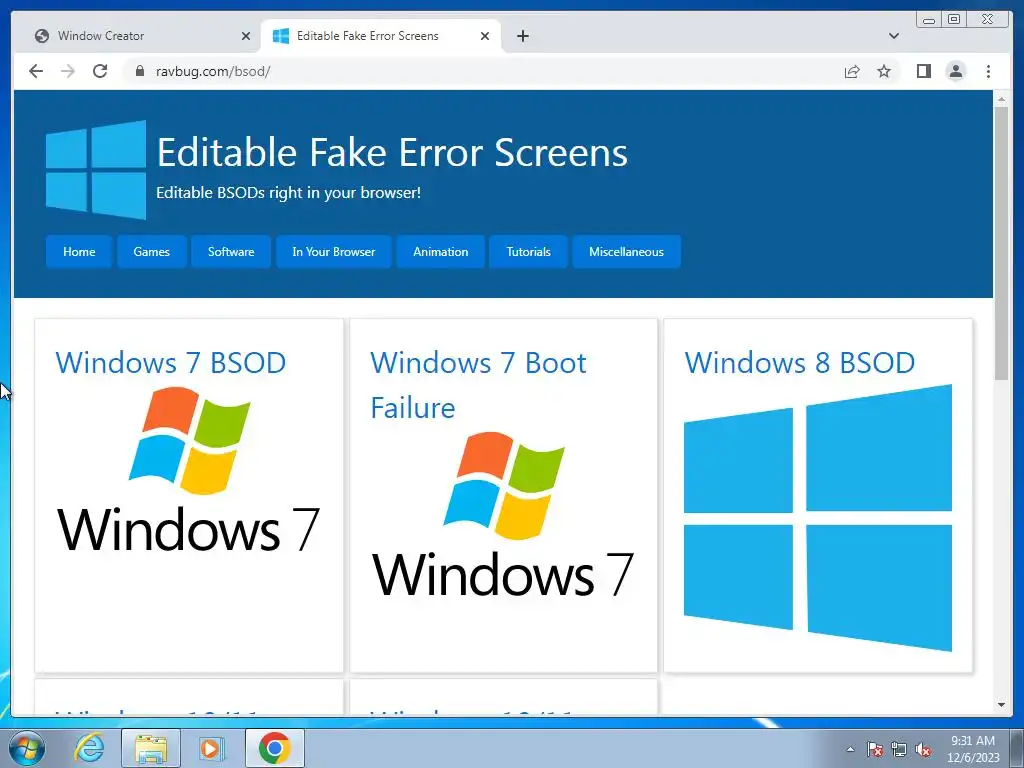This screenshot has width=1024, height=768.
Task: Click the page scrollbar up arrow
Action: tap(1001, 100)
